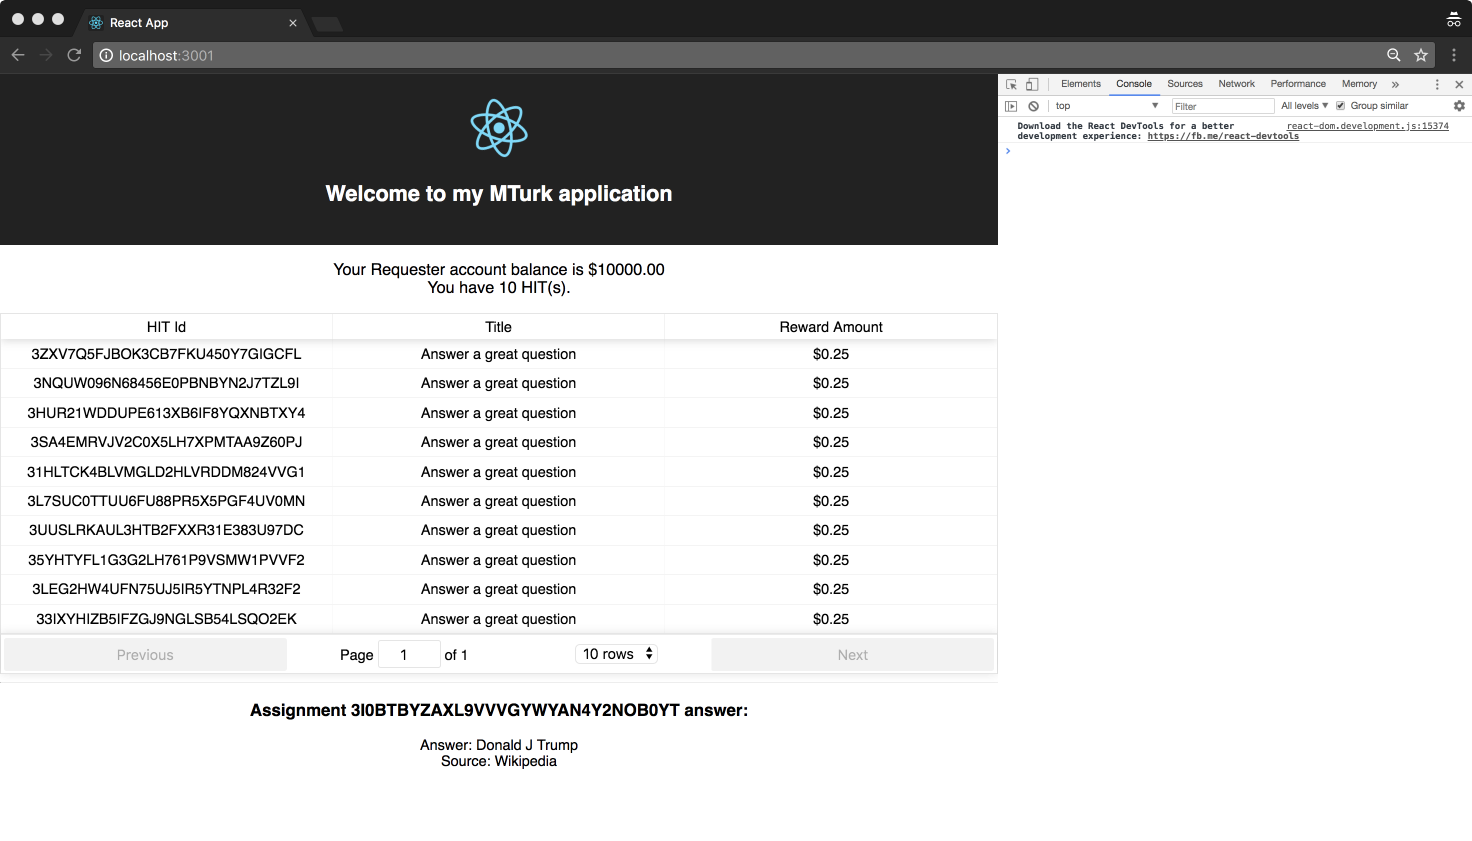This screenshot has height=841, width=1472.
Task: Click the Next page button
Action: pos(853,655)
